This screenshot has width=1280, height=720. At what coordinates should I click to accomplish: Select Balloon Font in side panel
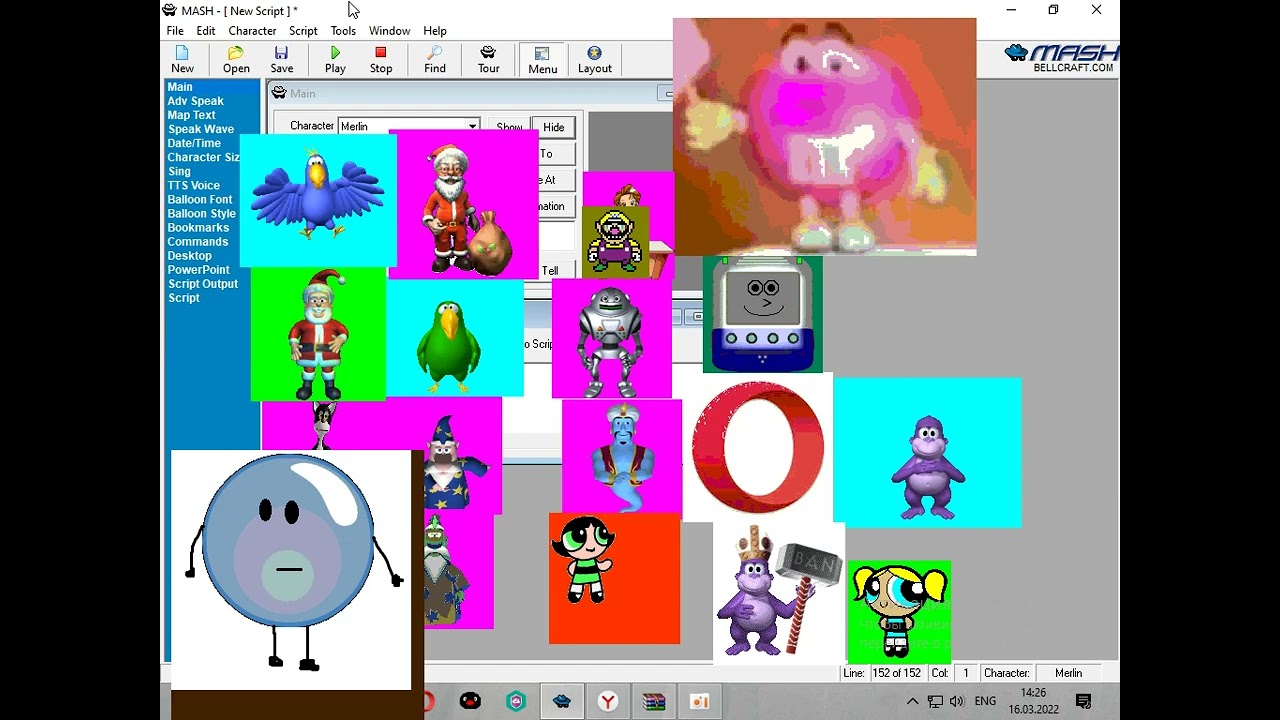[200, 199]
